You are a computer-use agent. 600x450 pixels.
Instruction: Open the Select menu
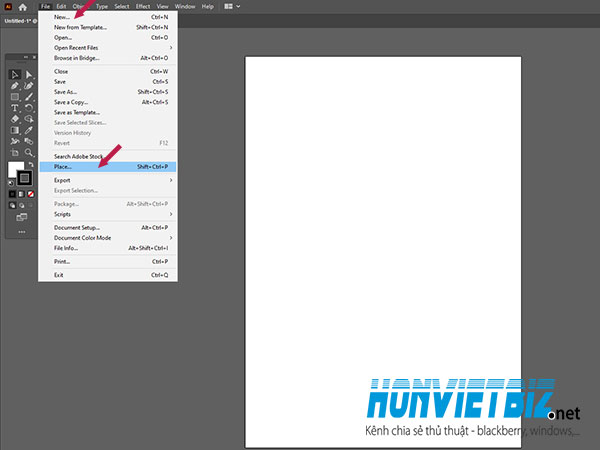coord(122,7)
